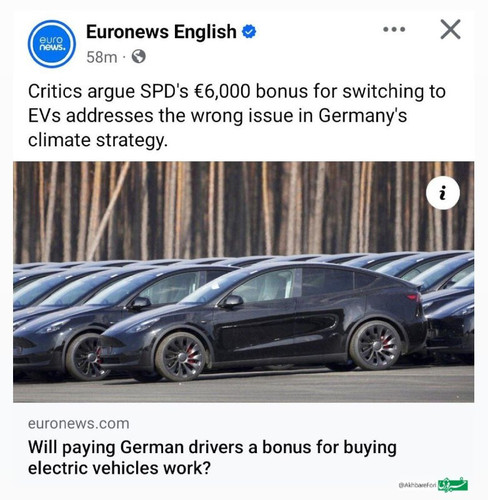Click the SPD bonus post caption text
The image size is (488, 500).
[237, 115]
